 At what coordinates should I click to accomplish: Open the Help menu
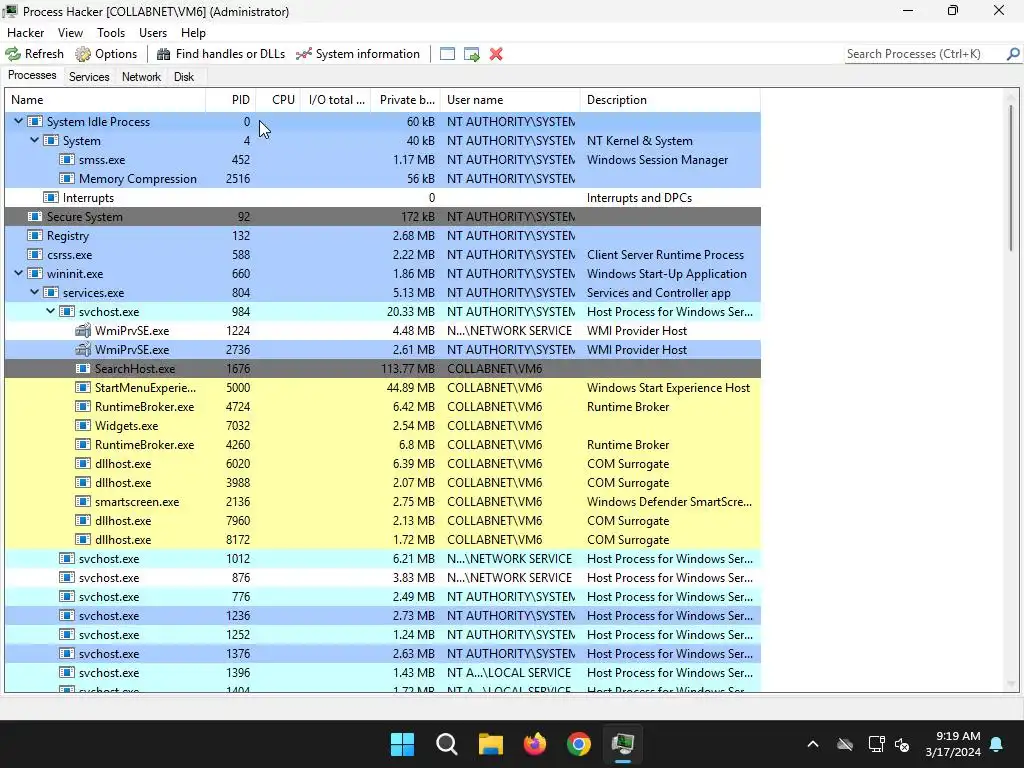pos(193,33)
